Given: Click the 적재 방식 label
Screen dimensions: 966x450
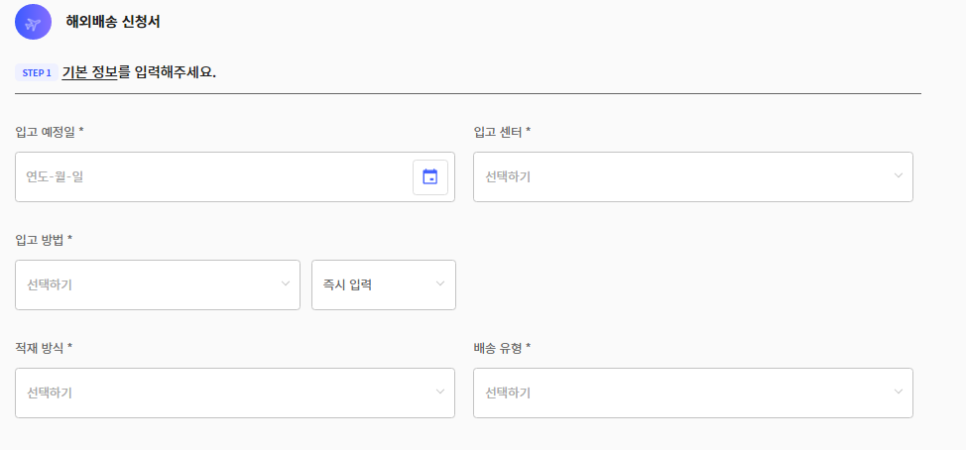Looking at the screenshot, I should tap(44, 348).
